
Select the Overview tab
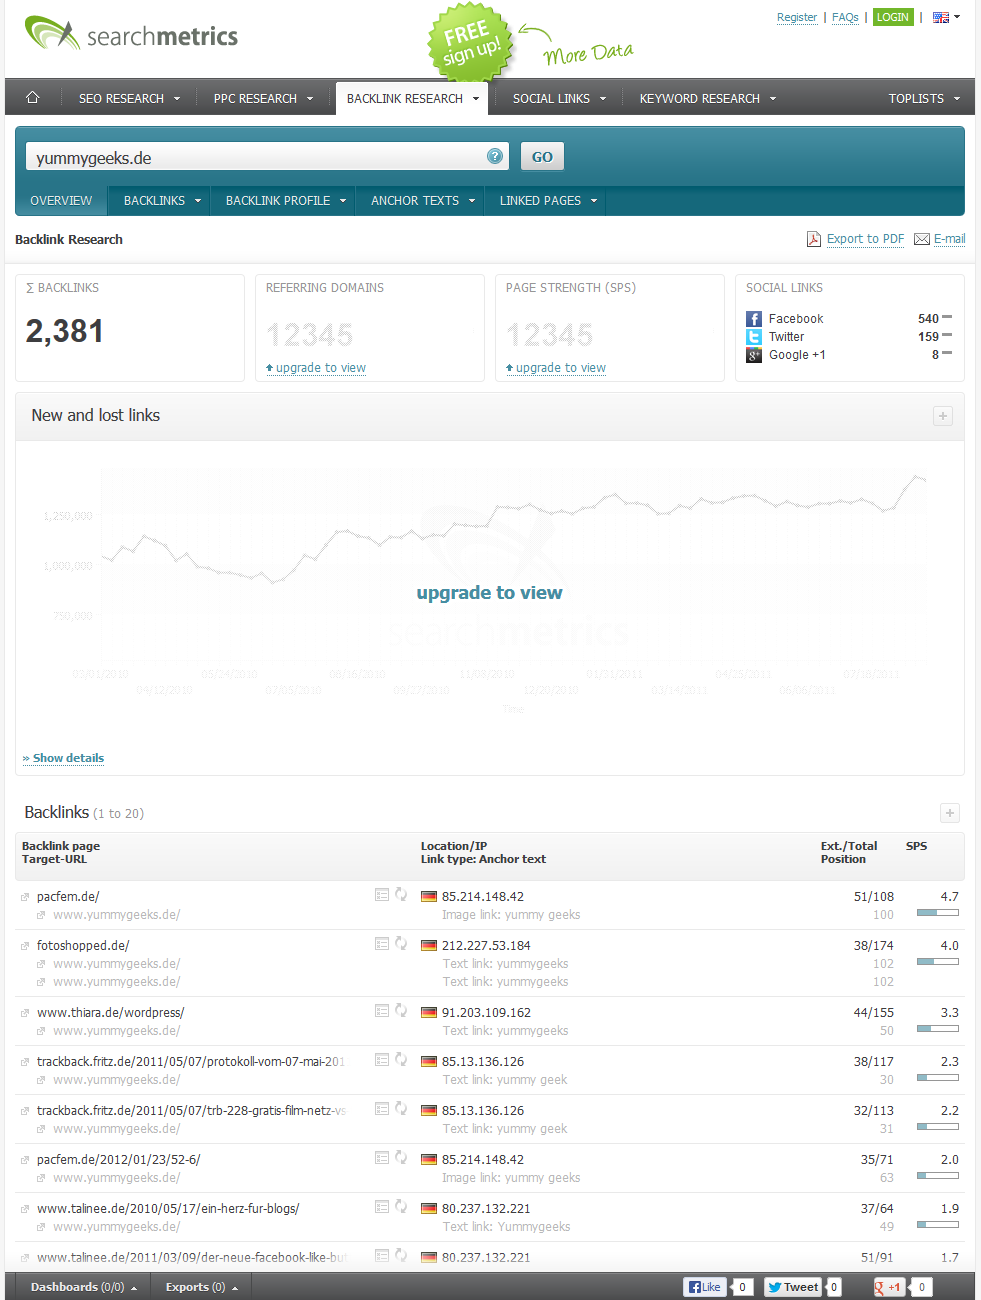point(61,200)
